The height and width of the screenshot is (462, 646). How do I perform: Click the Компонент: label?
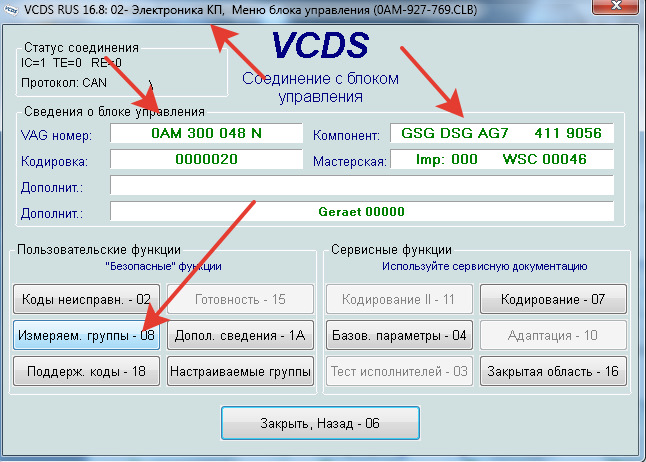346,135
